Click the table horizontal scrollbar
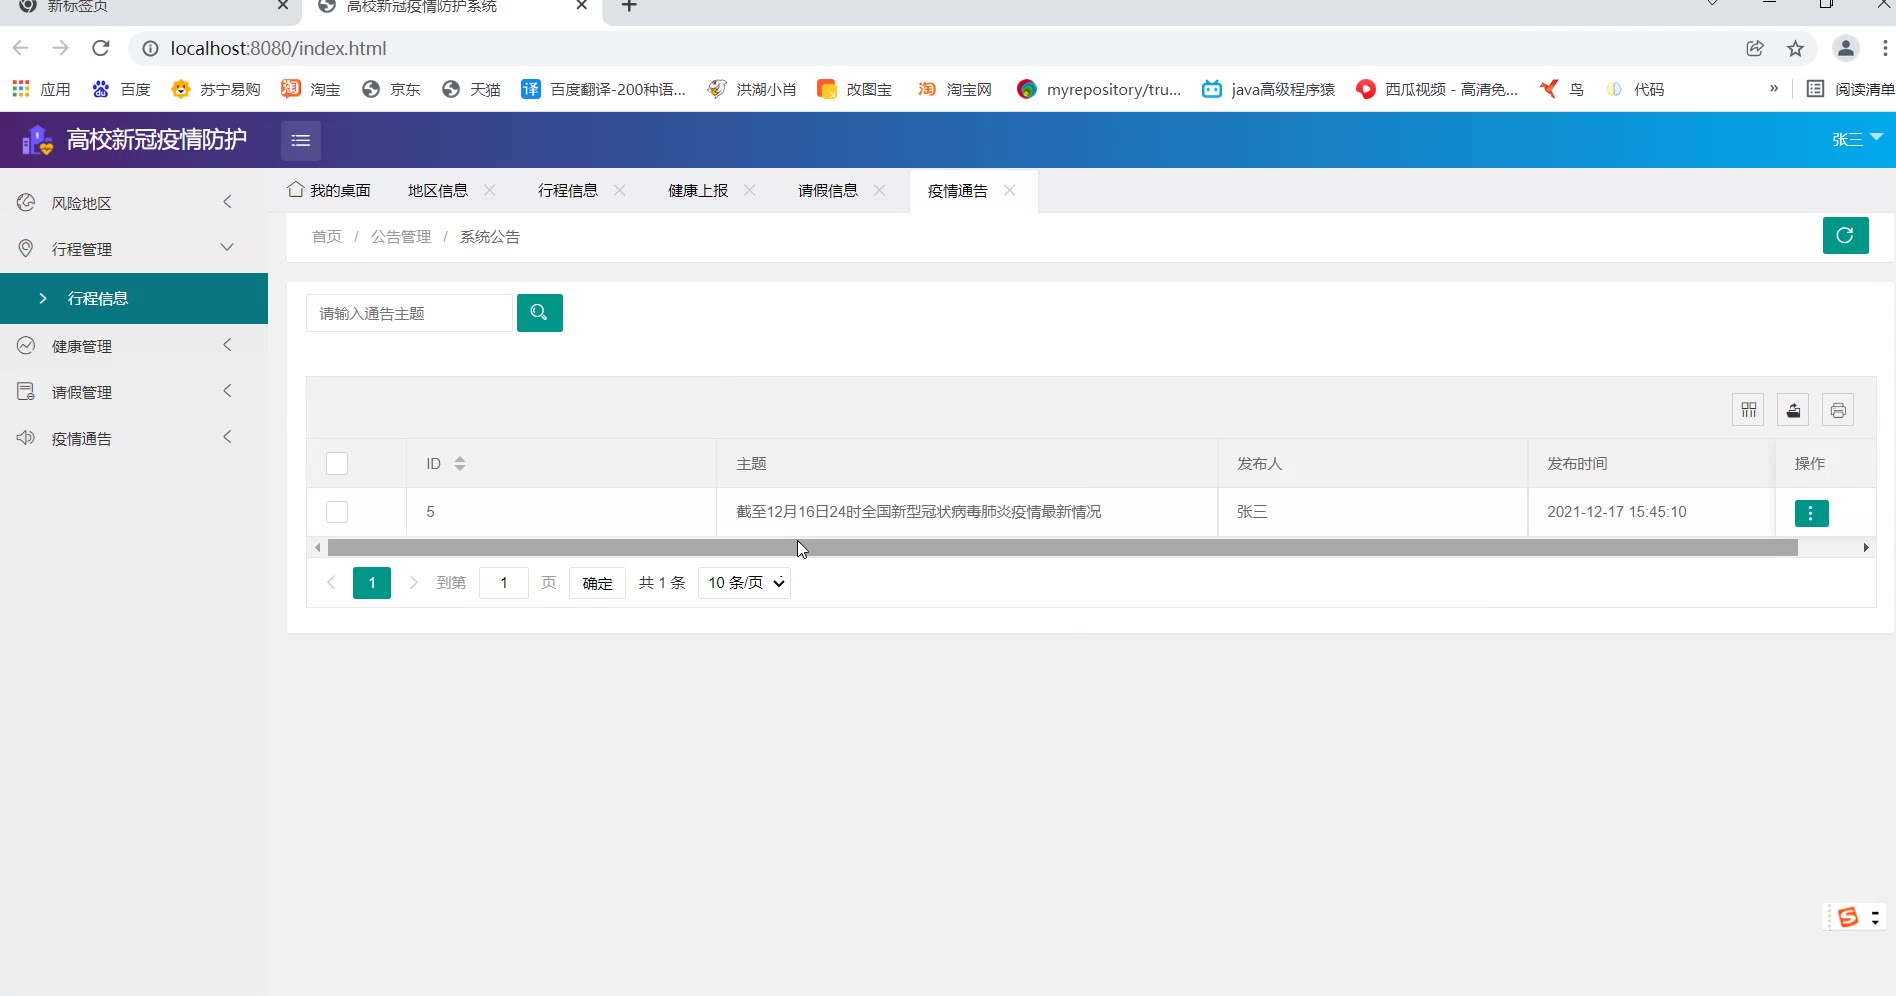 [1062, 548]
